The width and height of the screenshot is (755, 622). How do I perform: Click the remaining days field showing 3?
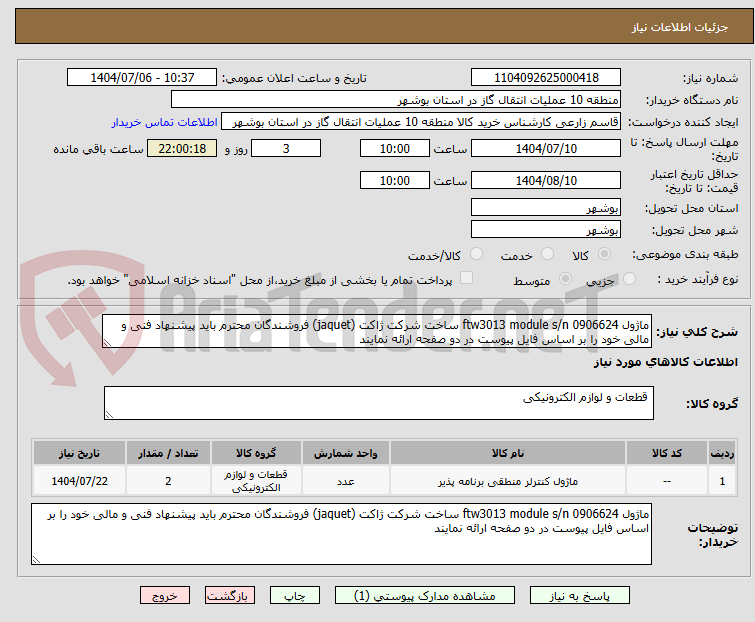(x=286, y=148)
